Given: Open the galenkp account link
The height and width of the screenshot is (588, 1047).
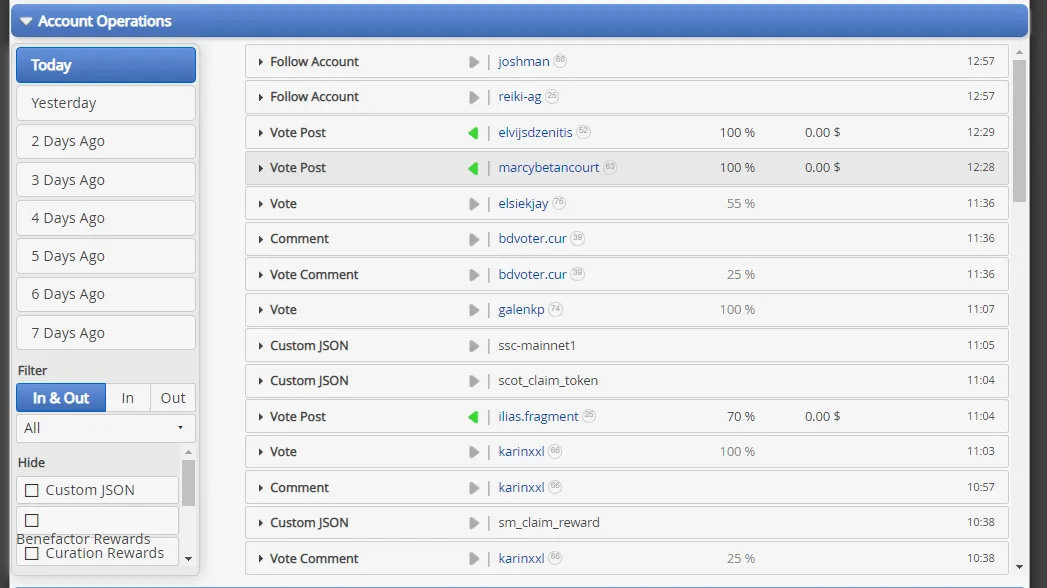Looking at the screenshot, I should coord(521,310).
